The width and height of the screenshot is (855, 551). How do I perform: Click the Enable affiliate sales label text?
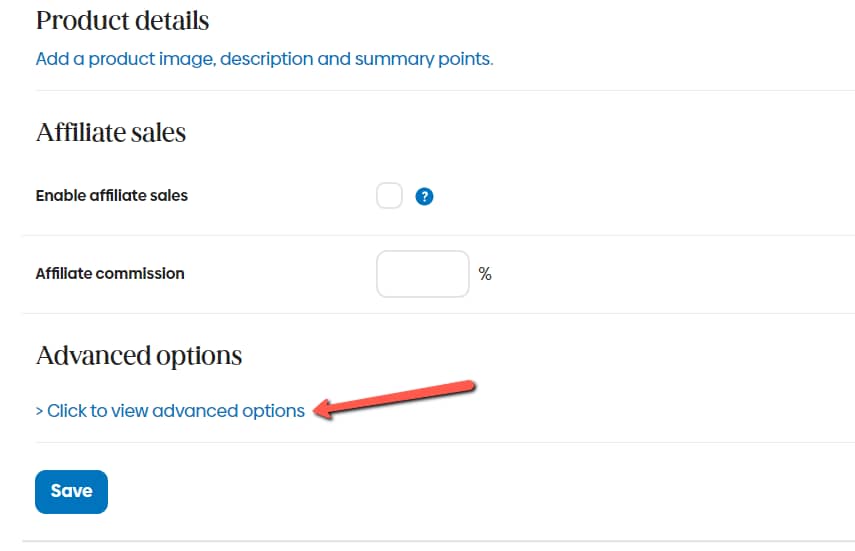pos(112,195)
